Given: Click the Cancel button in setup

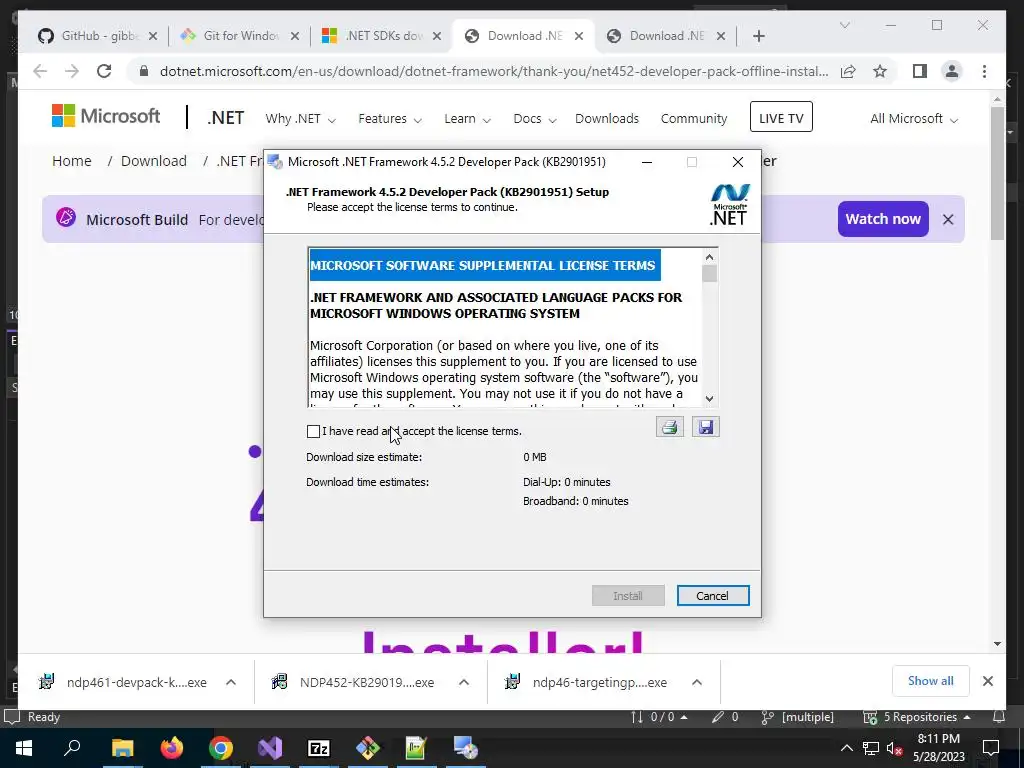Looking at the screenshot, I should [x=712, y=596].
